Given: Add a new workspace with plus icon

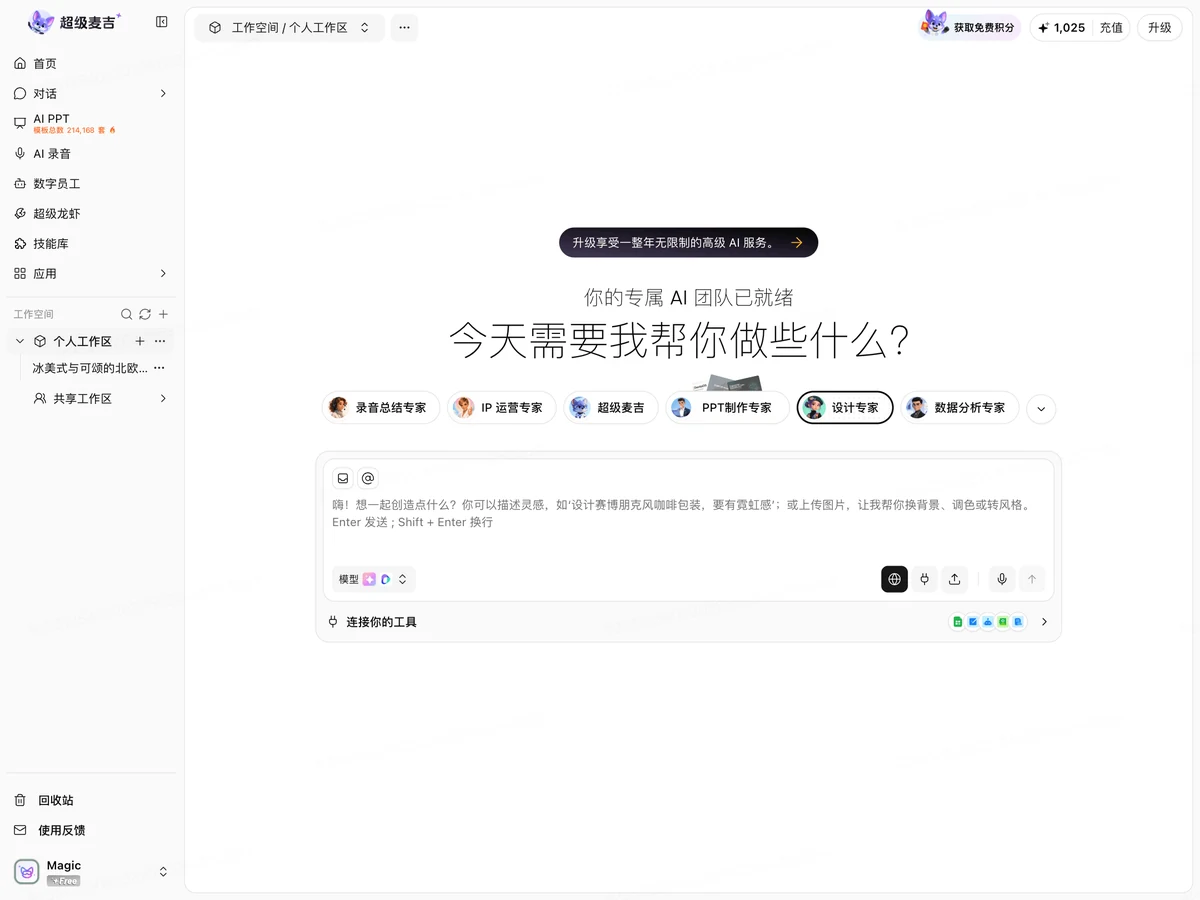Looking at the screenshot, I should [x=163, y=314].
